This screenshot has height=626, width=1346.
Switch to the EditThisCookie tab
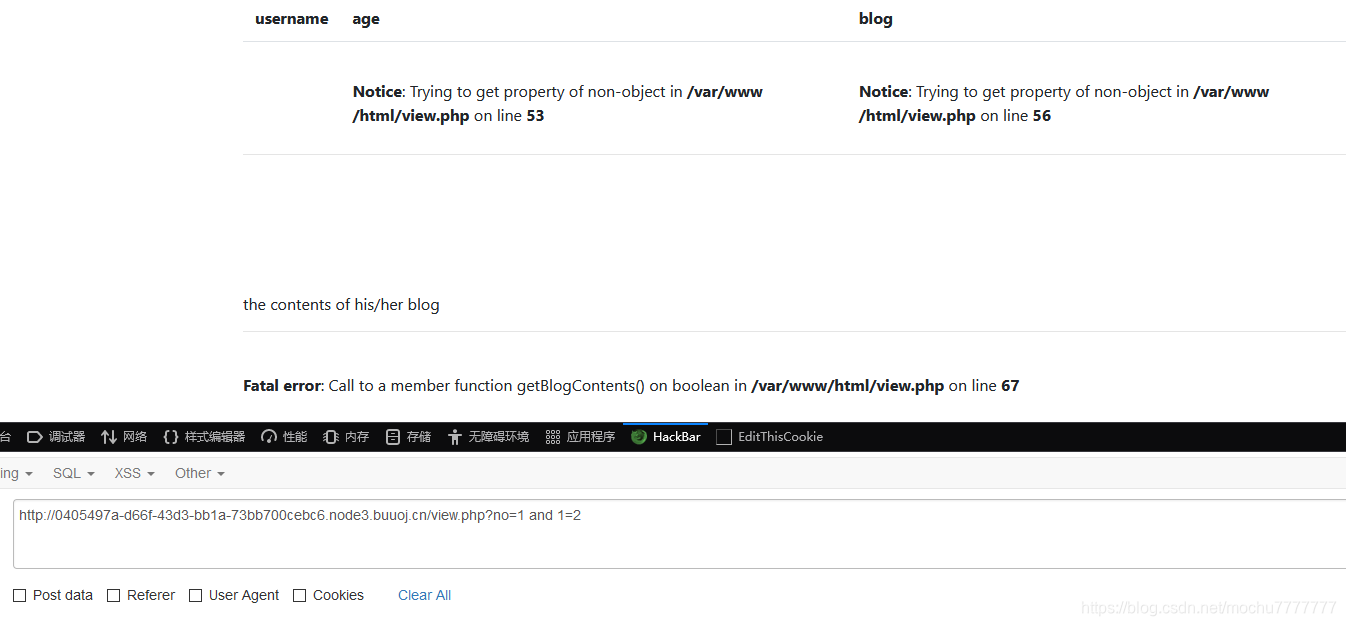(x=770, y=437)
